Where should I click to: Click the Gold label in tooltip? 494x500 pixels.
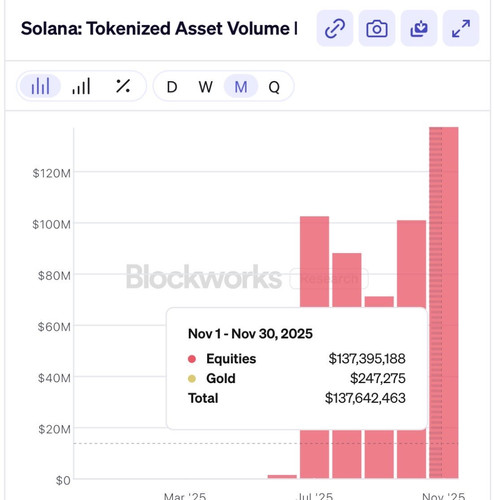[x=221, y=378]
